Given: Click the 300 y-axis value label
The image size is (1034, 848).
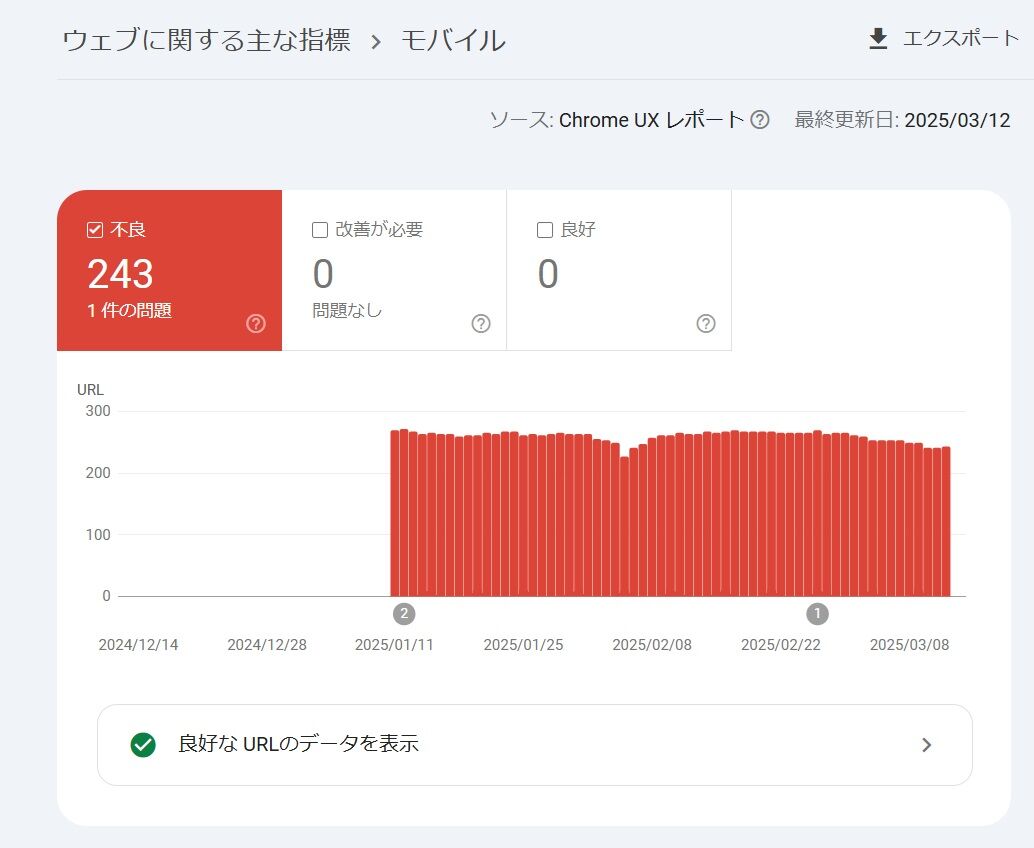Looking at the screenshot, I should (x=98, y=411).
